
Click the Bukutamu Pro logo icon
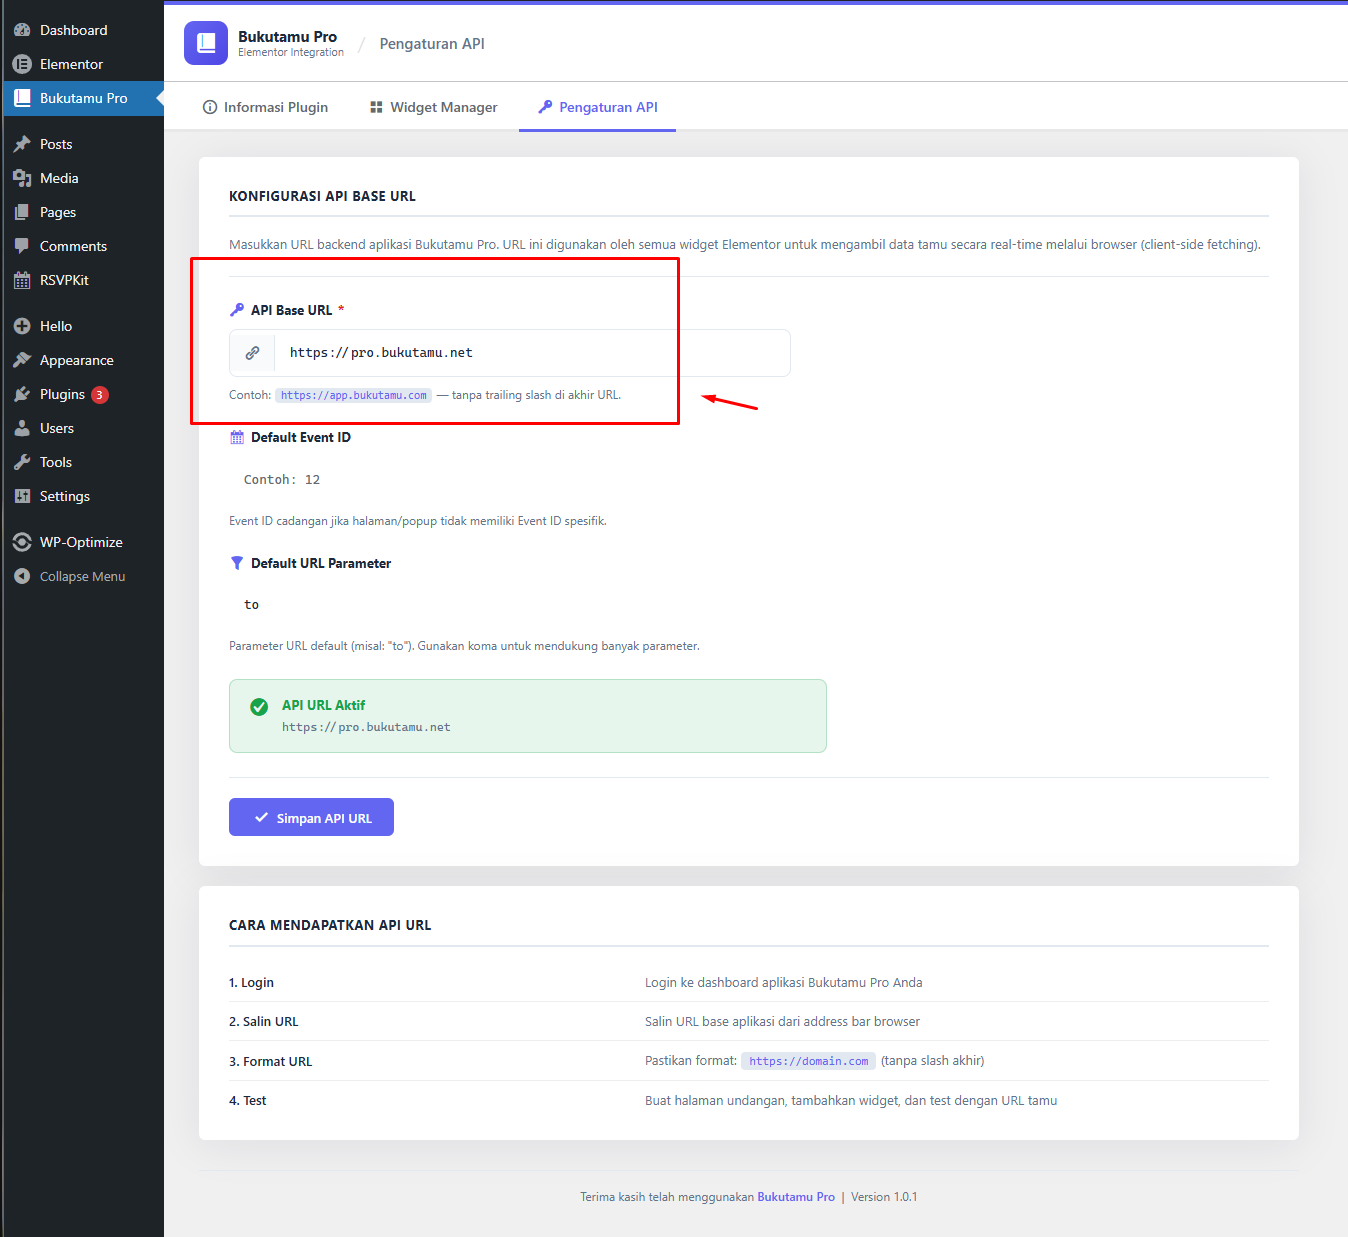[x=206, y=42]
